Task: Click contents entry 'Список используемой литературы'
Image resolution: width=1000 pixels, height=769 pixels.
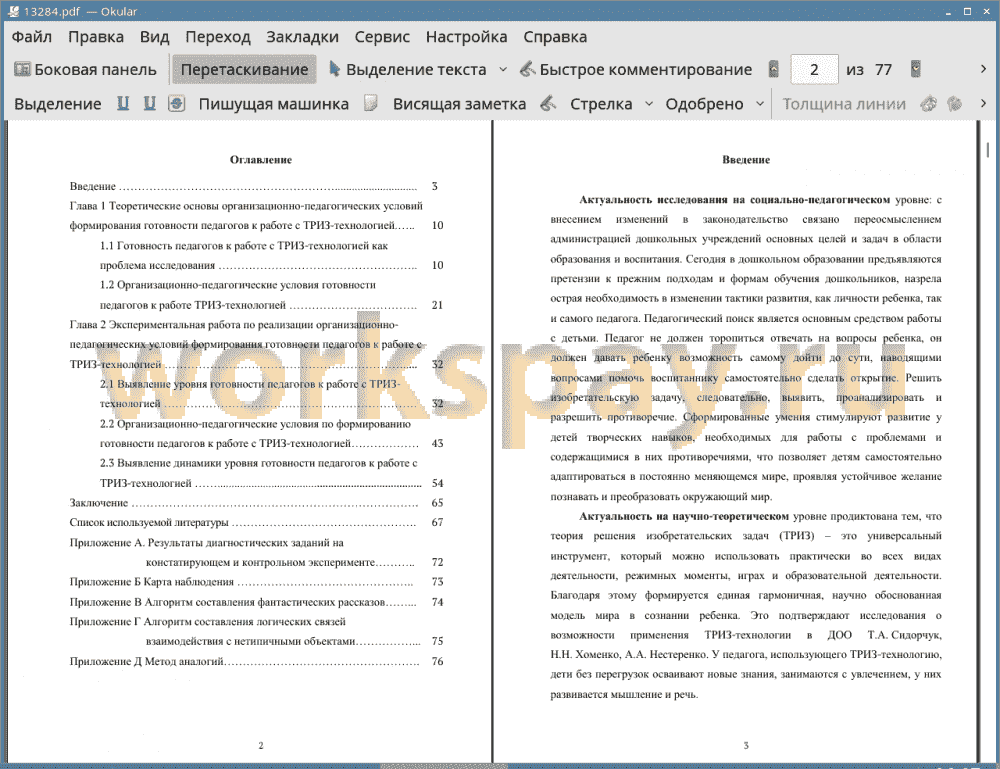Action: click(149, 522)
